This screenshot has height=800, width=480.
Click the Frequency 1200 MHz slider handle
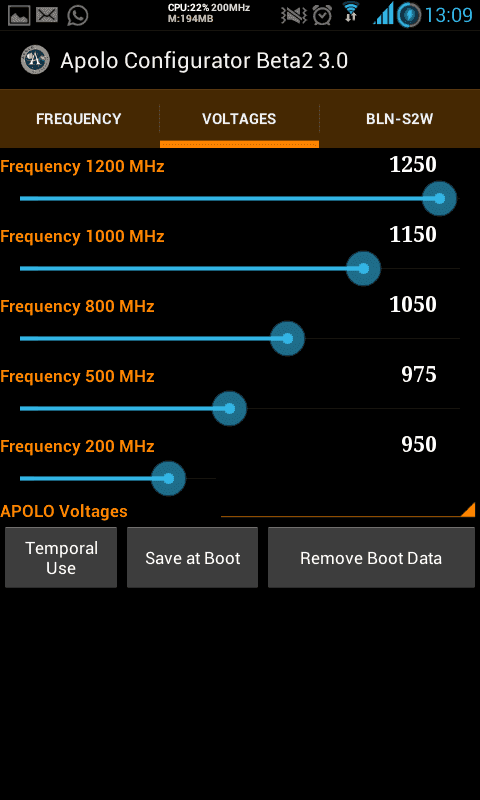point(439,198)
